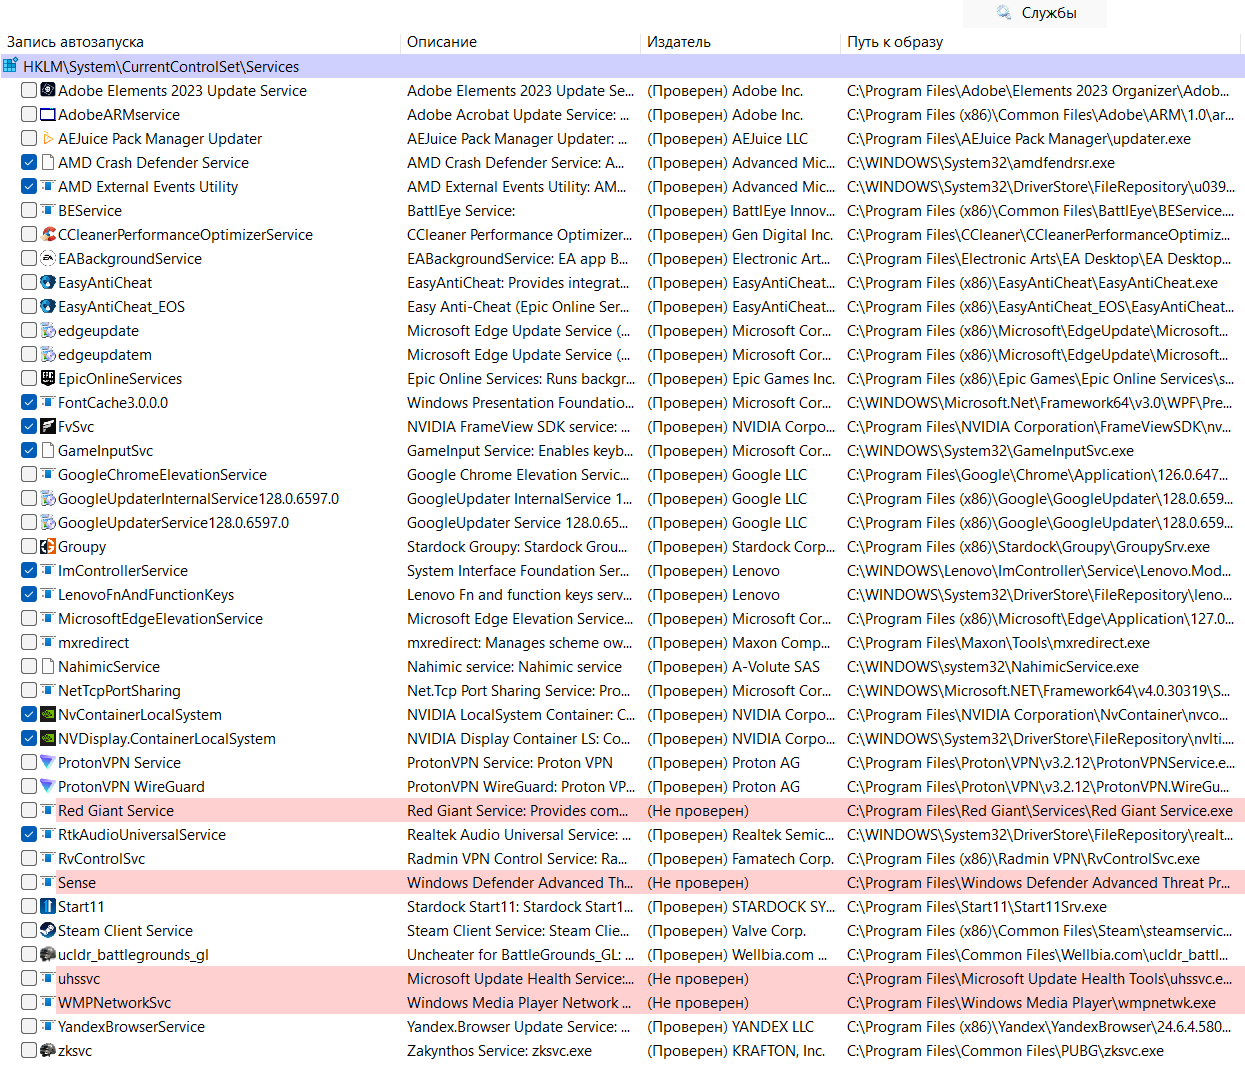Screen dimensions: 1245x1068
Task: Select the mxredirect entry name
Action: tap(93, 643)
